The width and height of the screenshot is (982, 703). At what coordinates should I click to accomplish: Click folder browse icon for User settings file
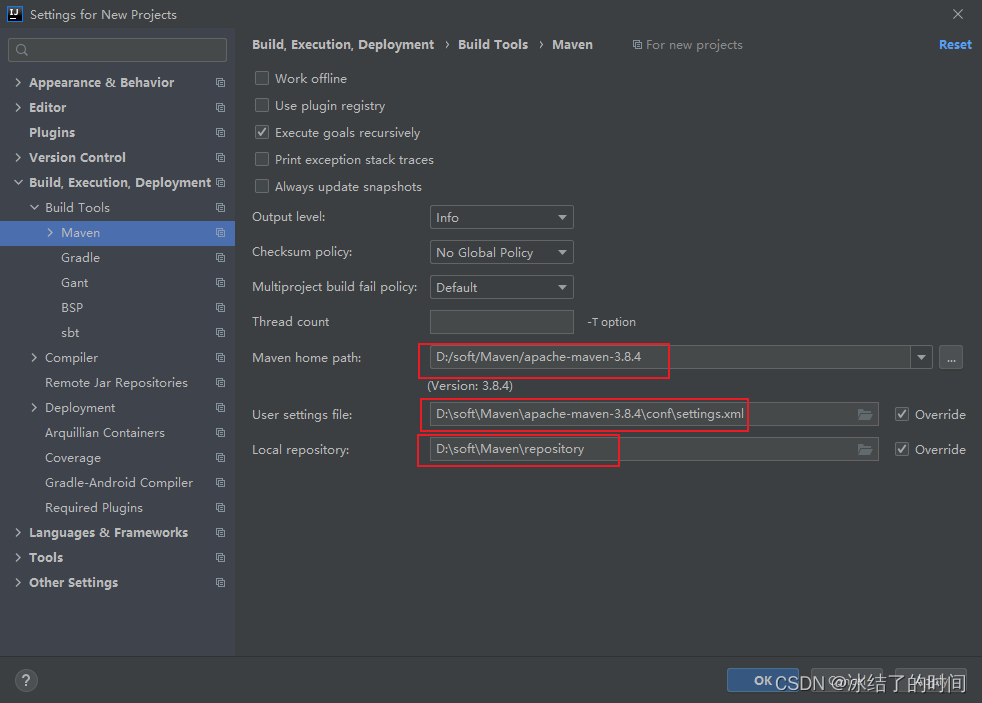coord(865,414)
